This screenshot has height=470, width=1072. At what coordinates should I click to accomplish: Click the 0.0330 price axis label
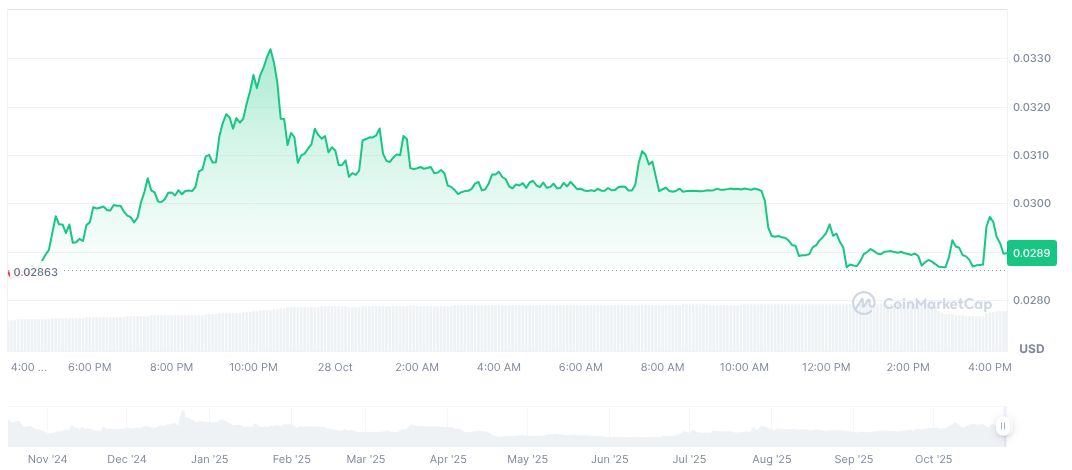point(1031,59)
